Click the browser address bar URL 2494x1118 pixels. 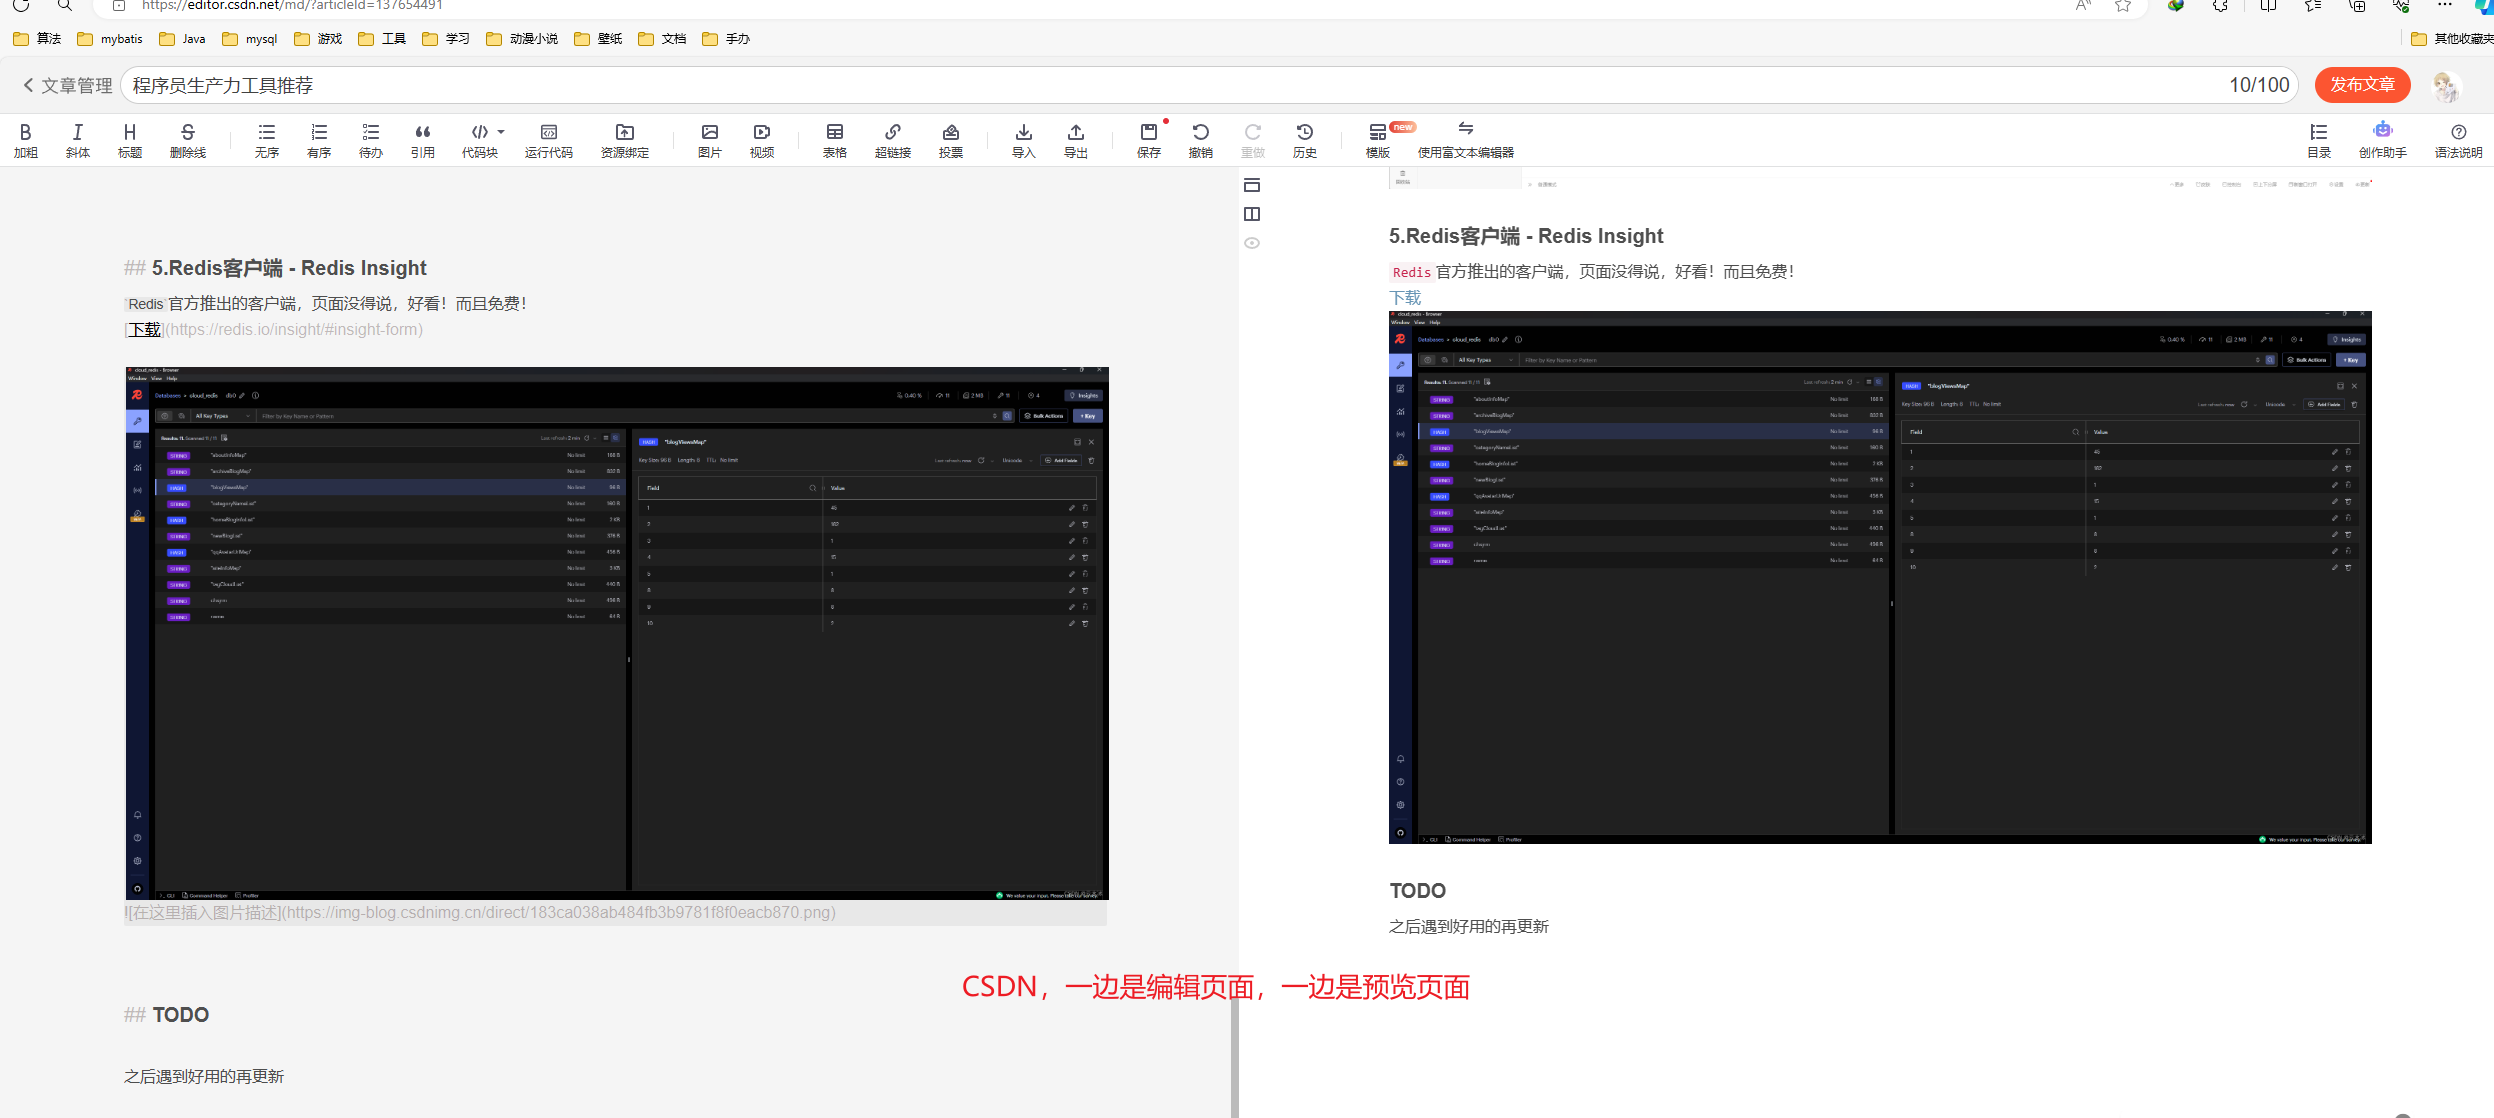tap(292, 5)
